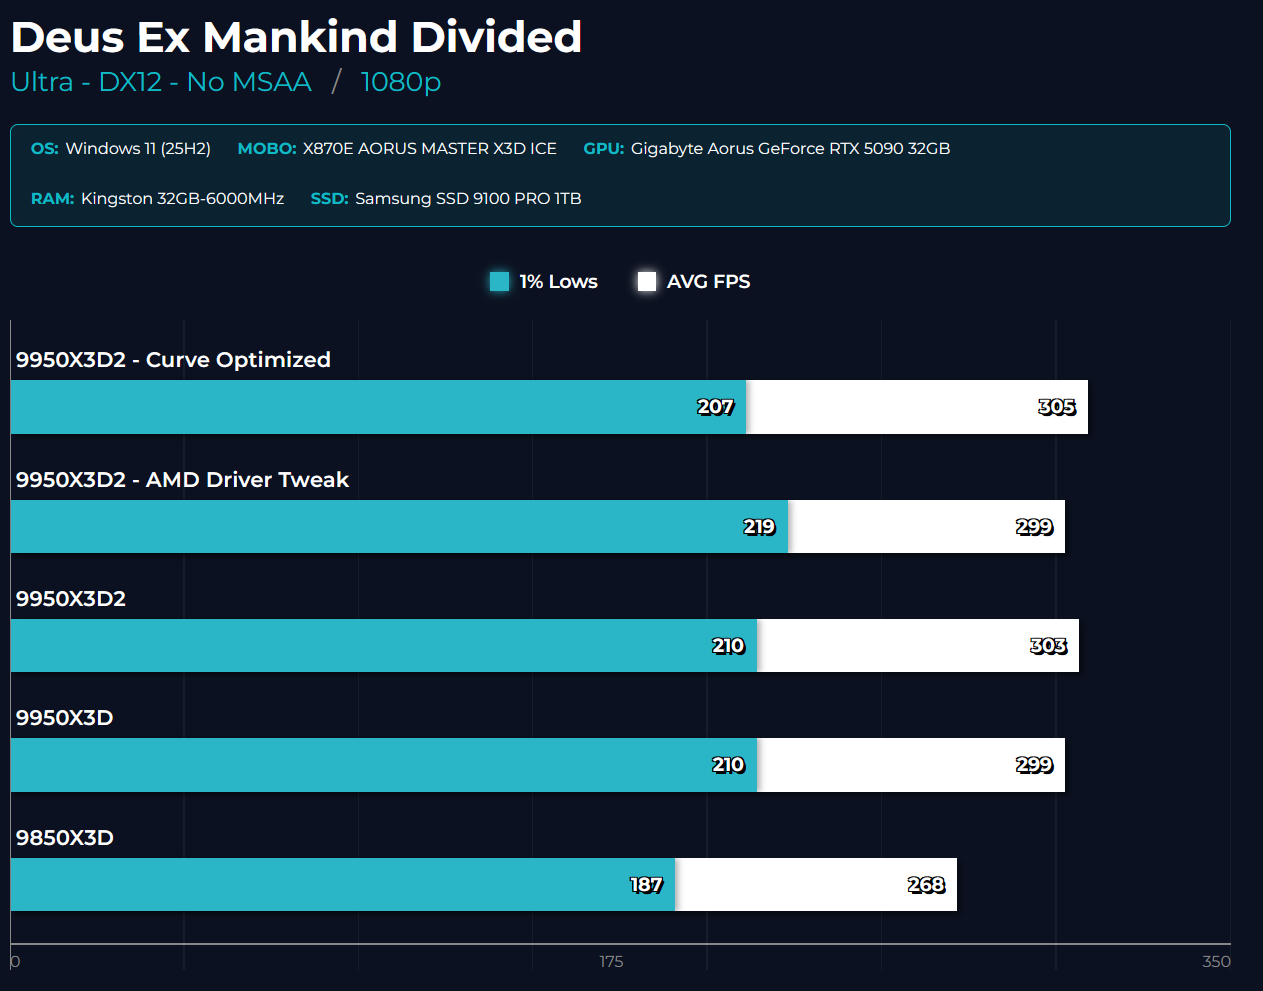Click the Deus Ex Mankind Divided title

point(296,38)
